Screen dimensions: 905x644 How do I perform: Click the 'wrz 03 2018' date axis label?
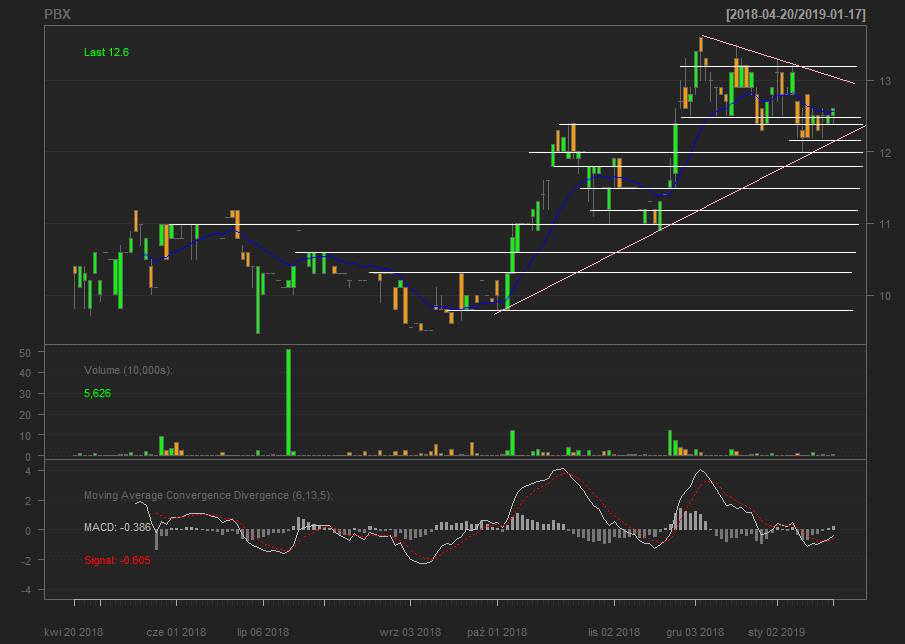pos(410,632)
